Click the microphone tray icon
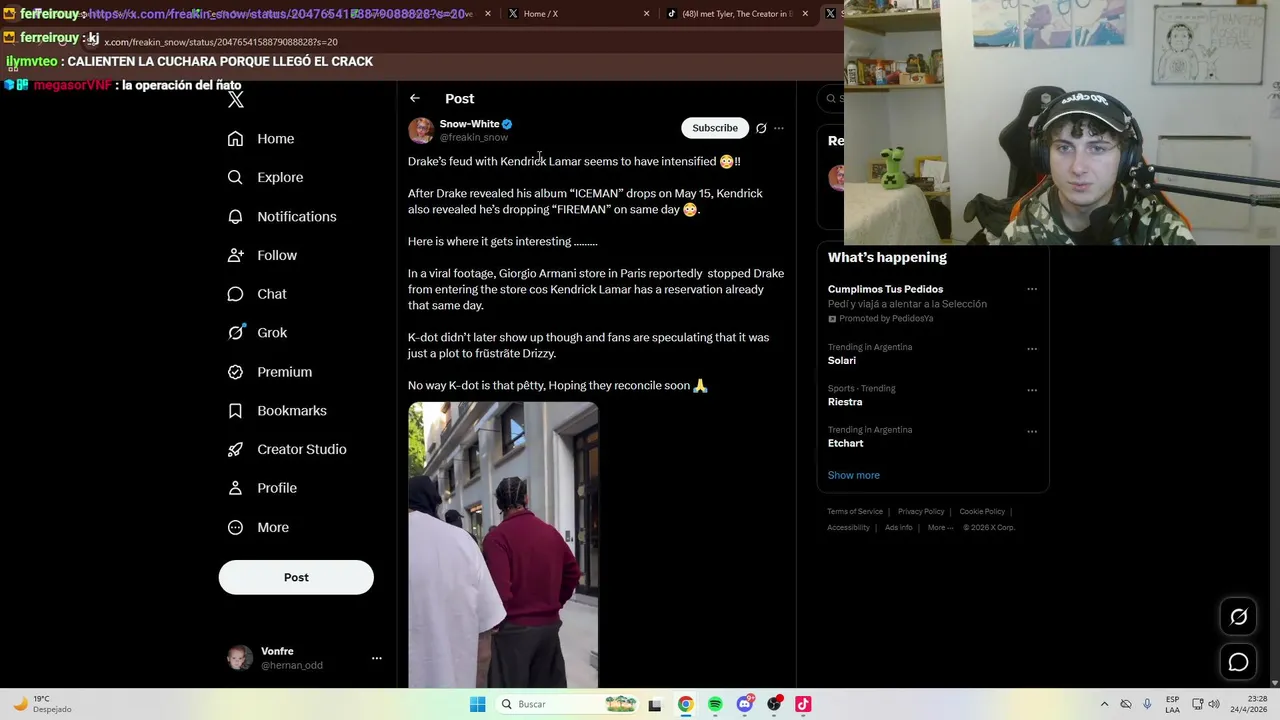 pyautogui.click(x=1147, y=704)
